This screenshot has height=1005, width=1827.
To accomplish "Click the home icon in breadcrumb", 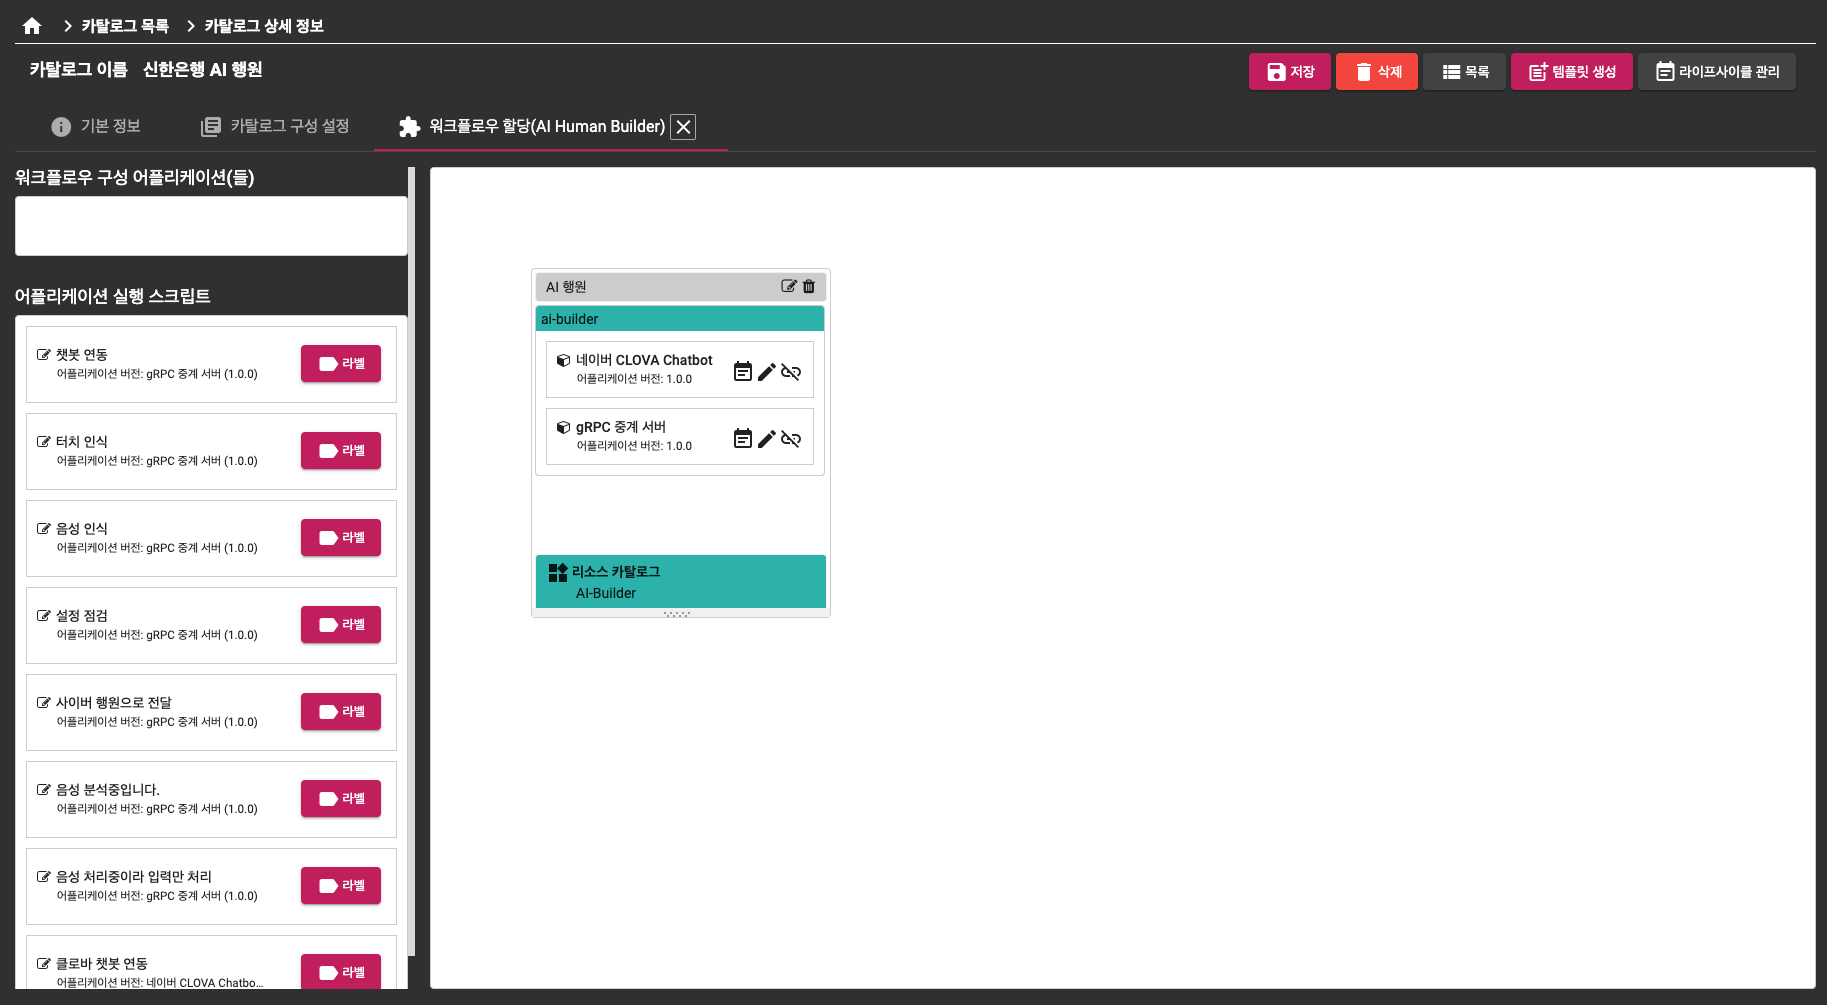I will (x=32, y=26).
